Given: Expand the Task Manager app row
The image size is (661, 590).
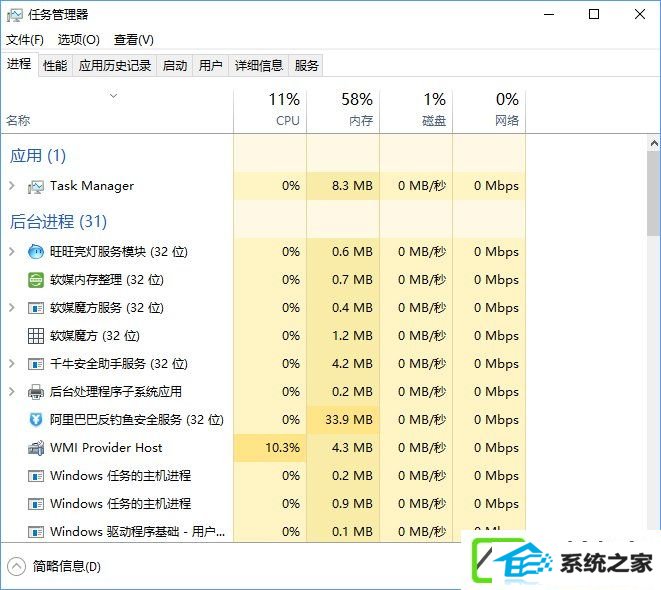Looking at the screenshot, I should coord(12,186).
